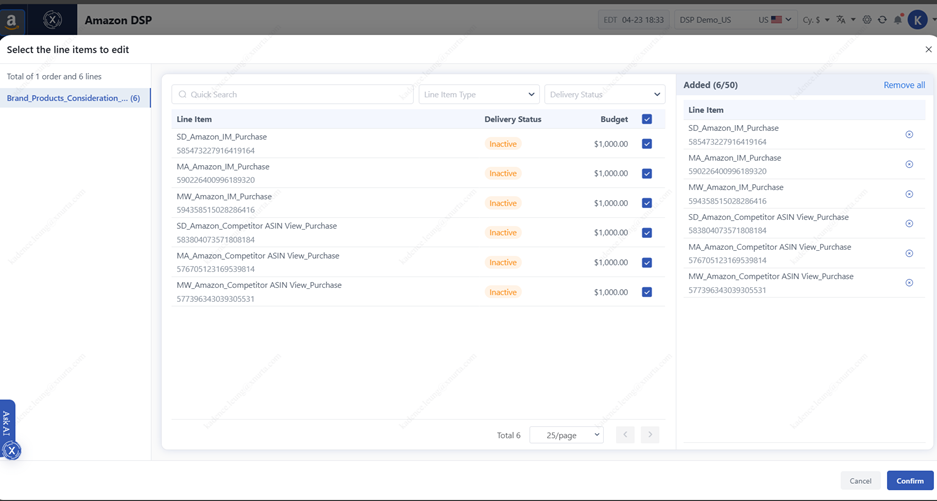Uncheck the MA_Amazon_Competitor ASIN View_Purchase line item
The image size is (937, 501).
pyautogui.click(x=647, y=263)
